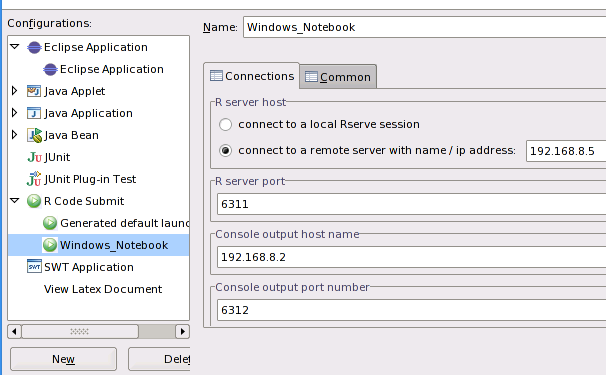
Task: Collapse the Eclipse Application tree node
Action: [x=15, y=47]
